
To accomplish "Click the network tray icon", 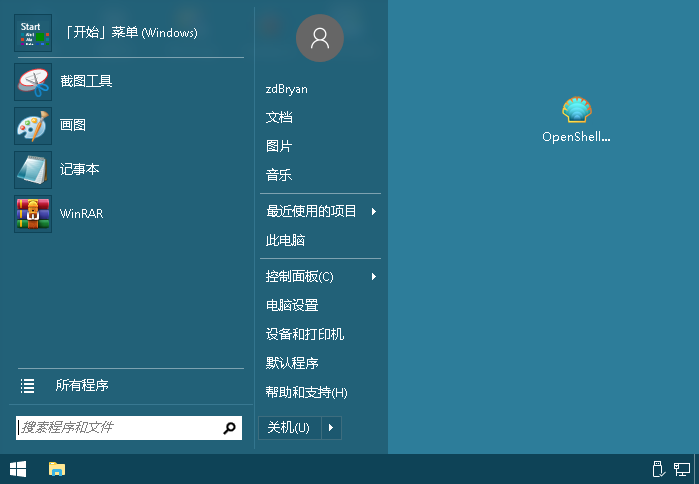I will click(682, 469).
